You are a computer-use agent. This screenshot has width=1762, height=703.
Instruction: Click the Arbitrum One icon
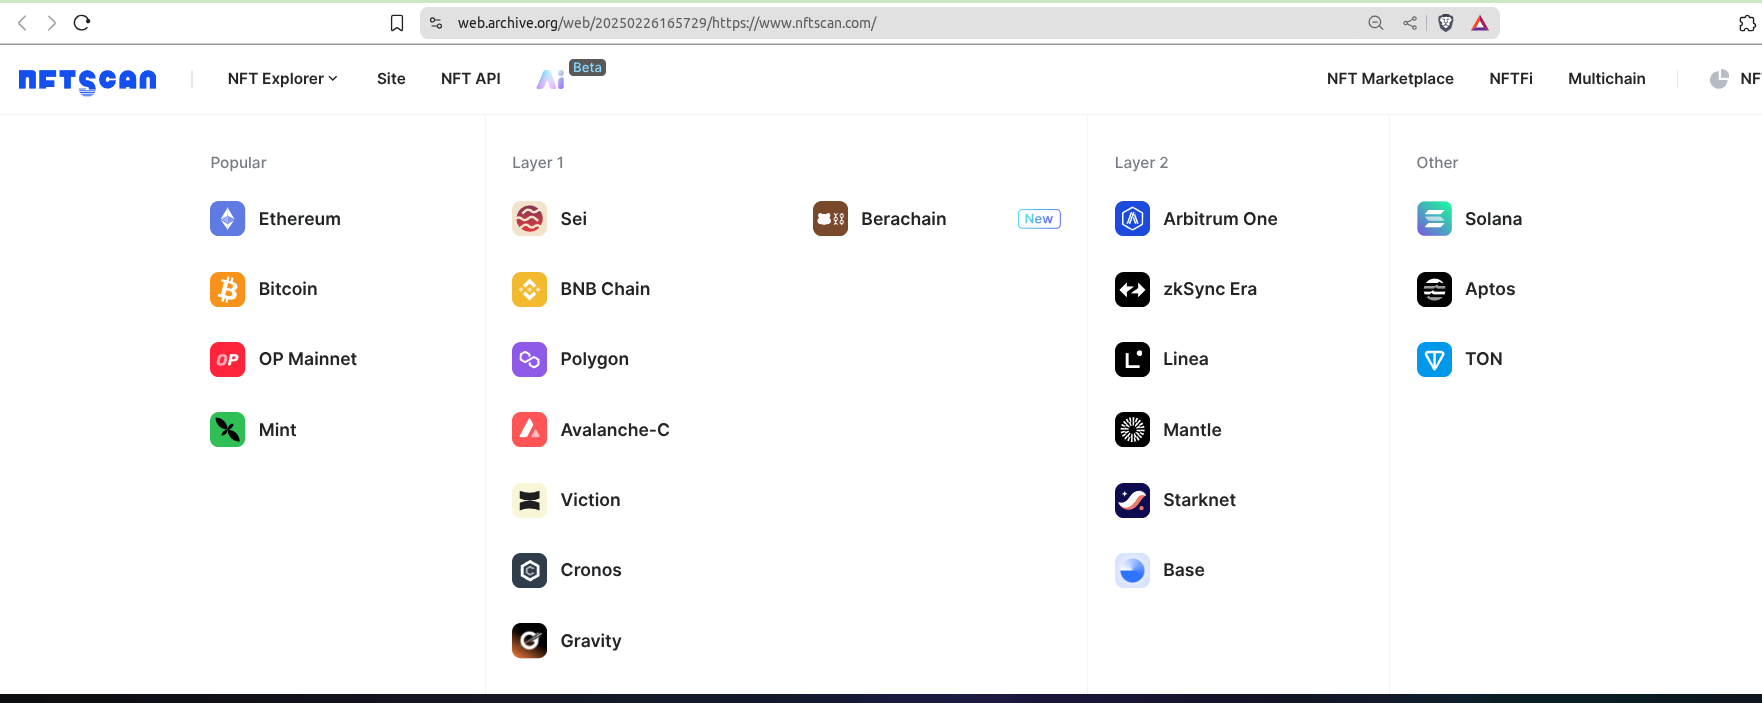pyautogui.click(x=1132, y=219)
